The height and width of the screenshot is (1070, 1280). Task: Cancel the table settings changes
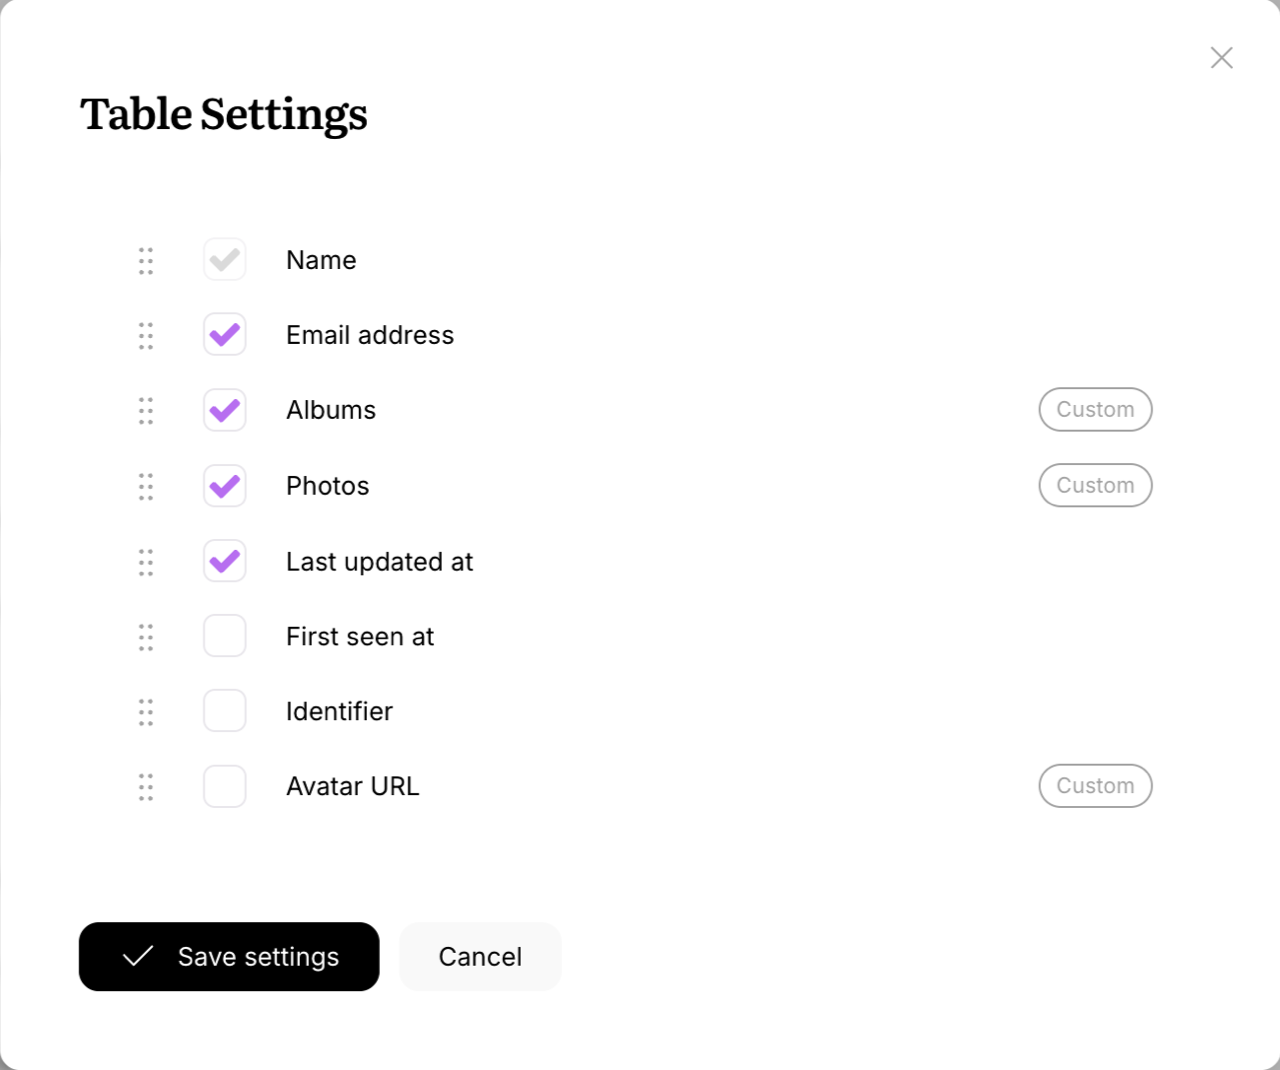(x=480, y=957)
